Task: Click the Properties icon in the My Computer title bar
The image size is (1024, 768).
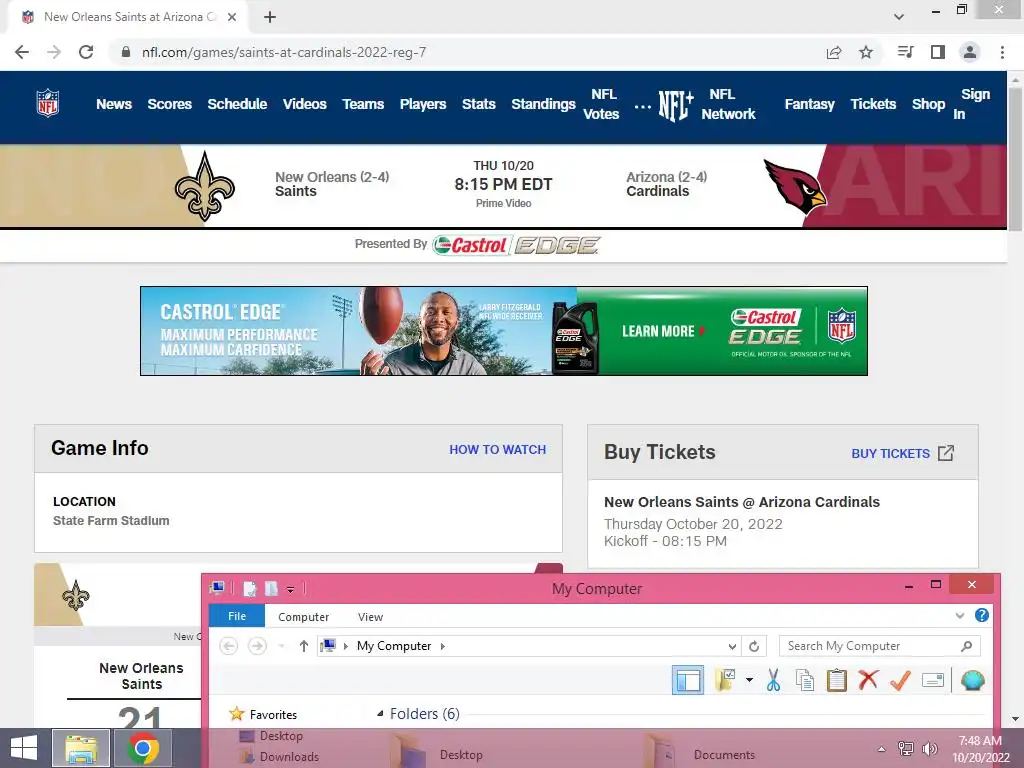Action: coord(249,589)
